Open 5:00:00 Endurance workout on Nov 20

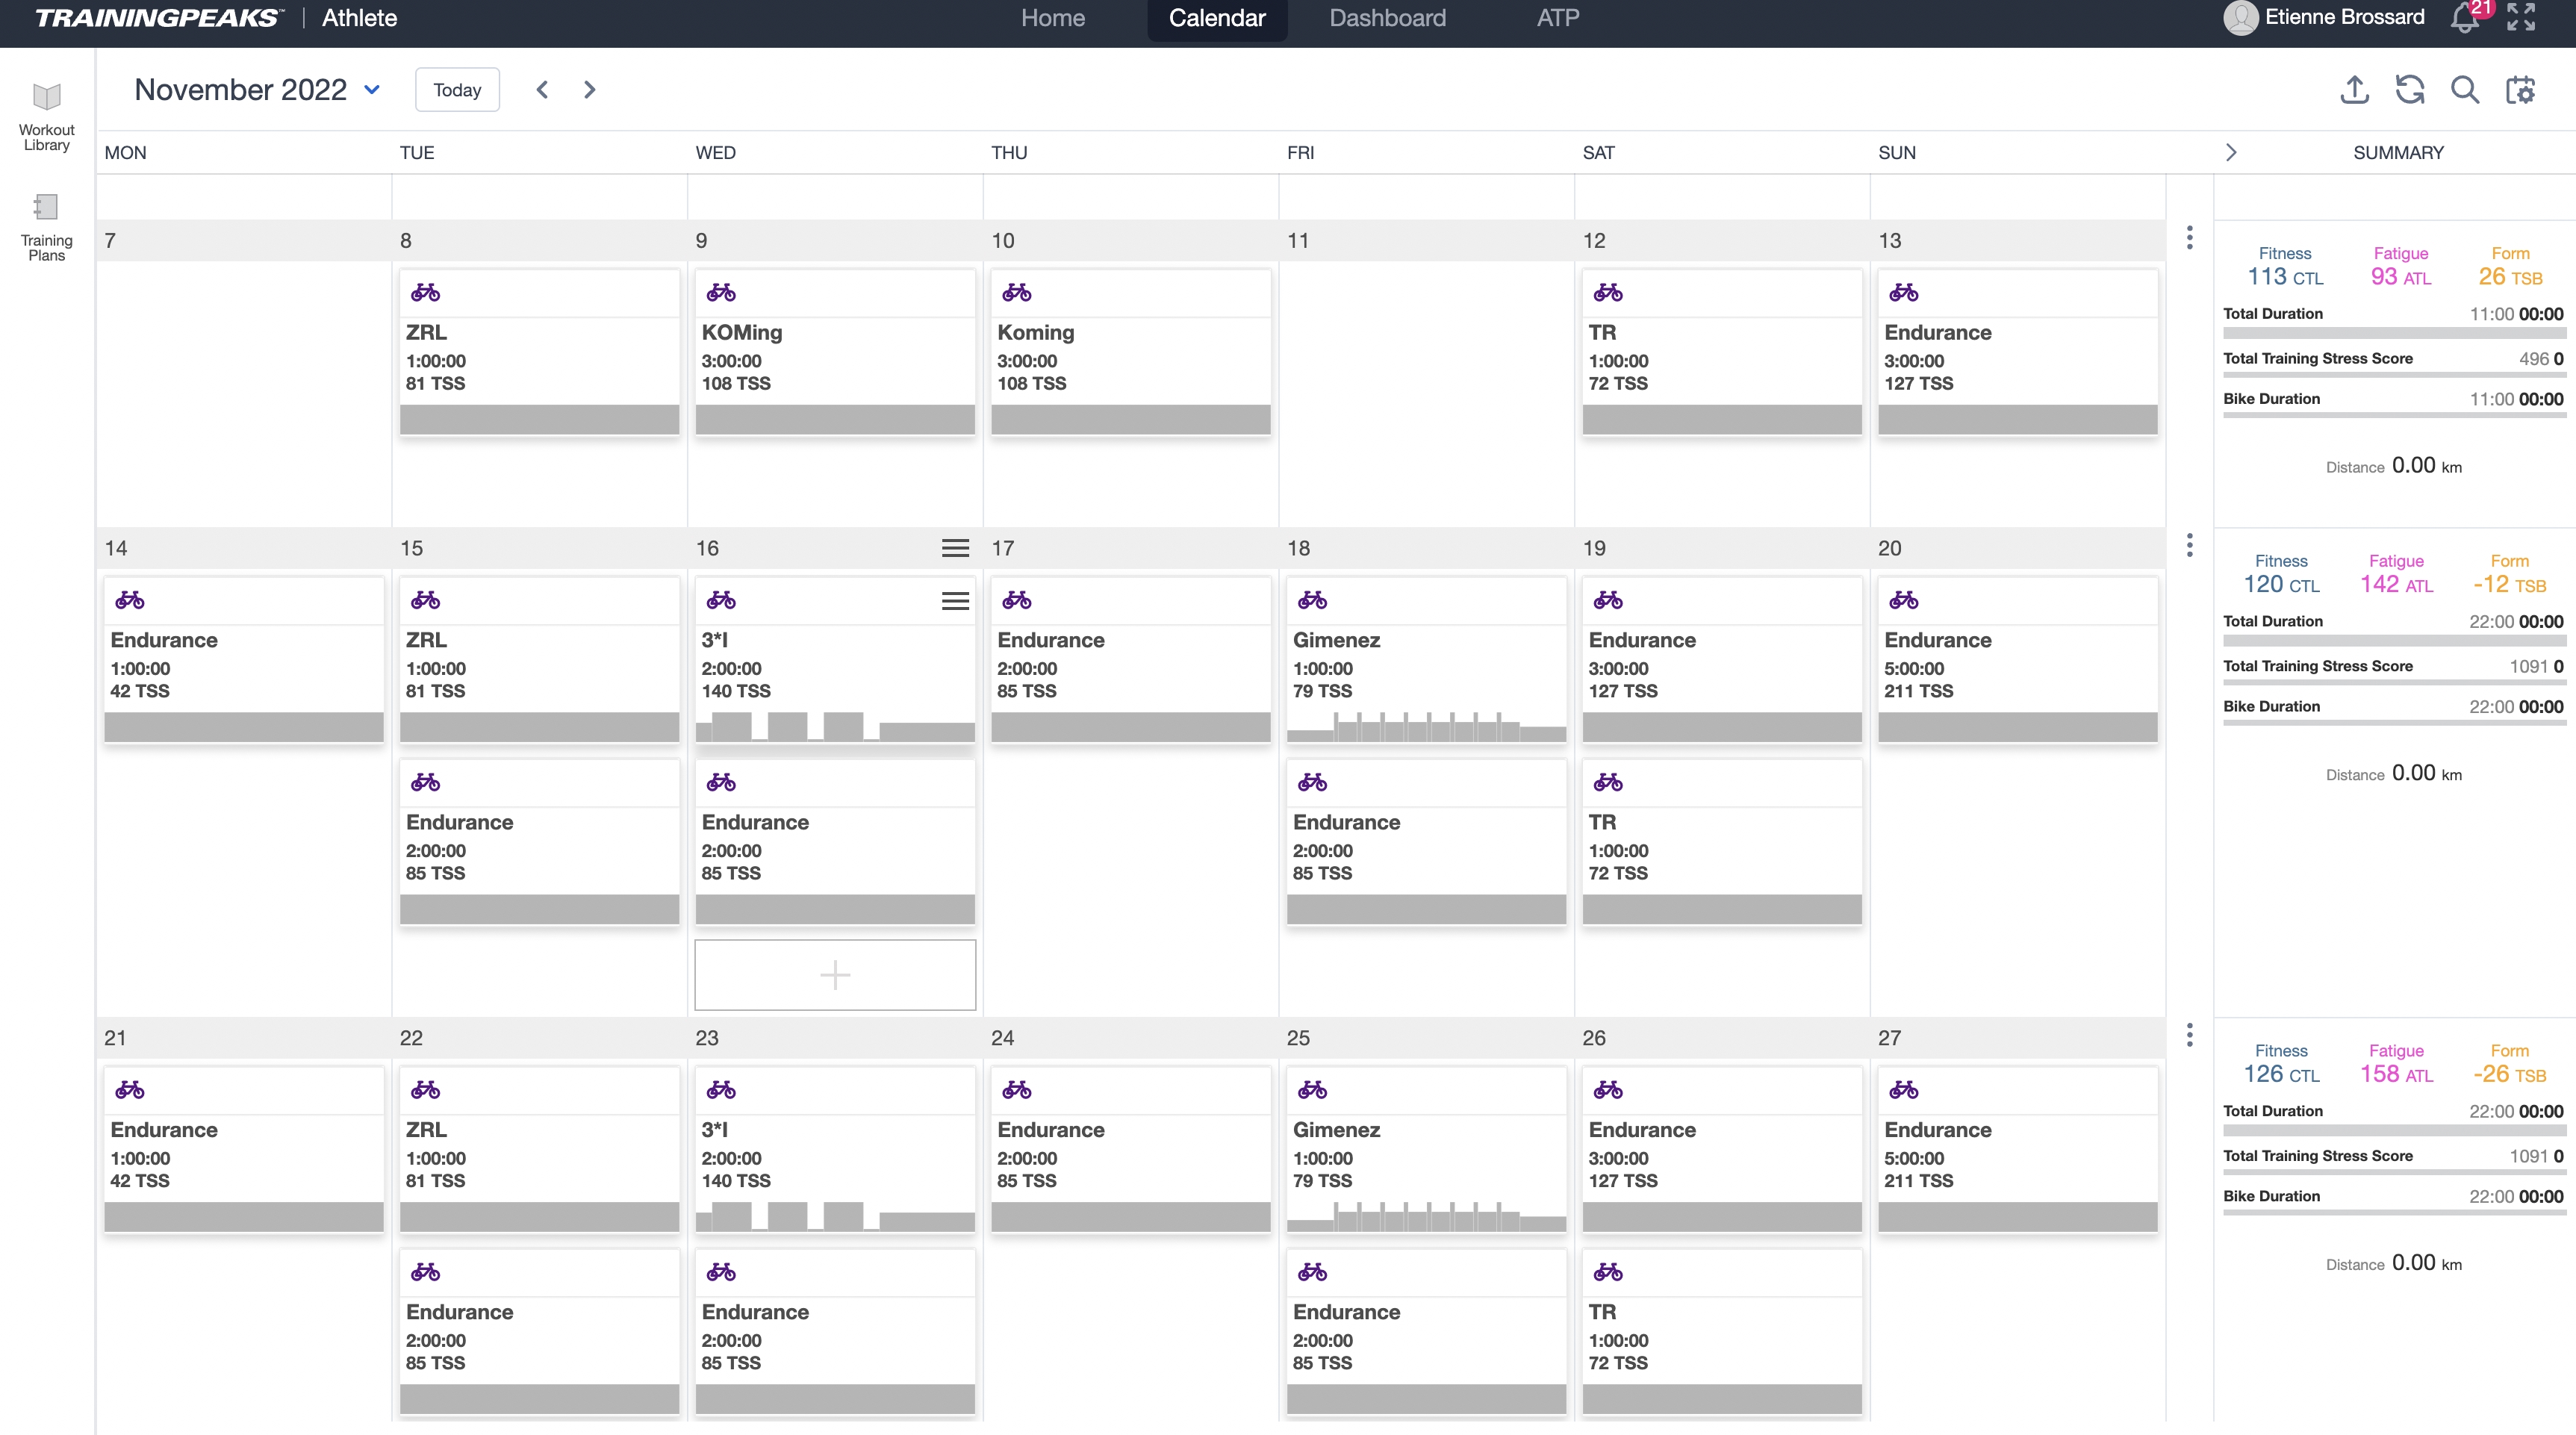[x=2018, y=659]
